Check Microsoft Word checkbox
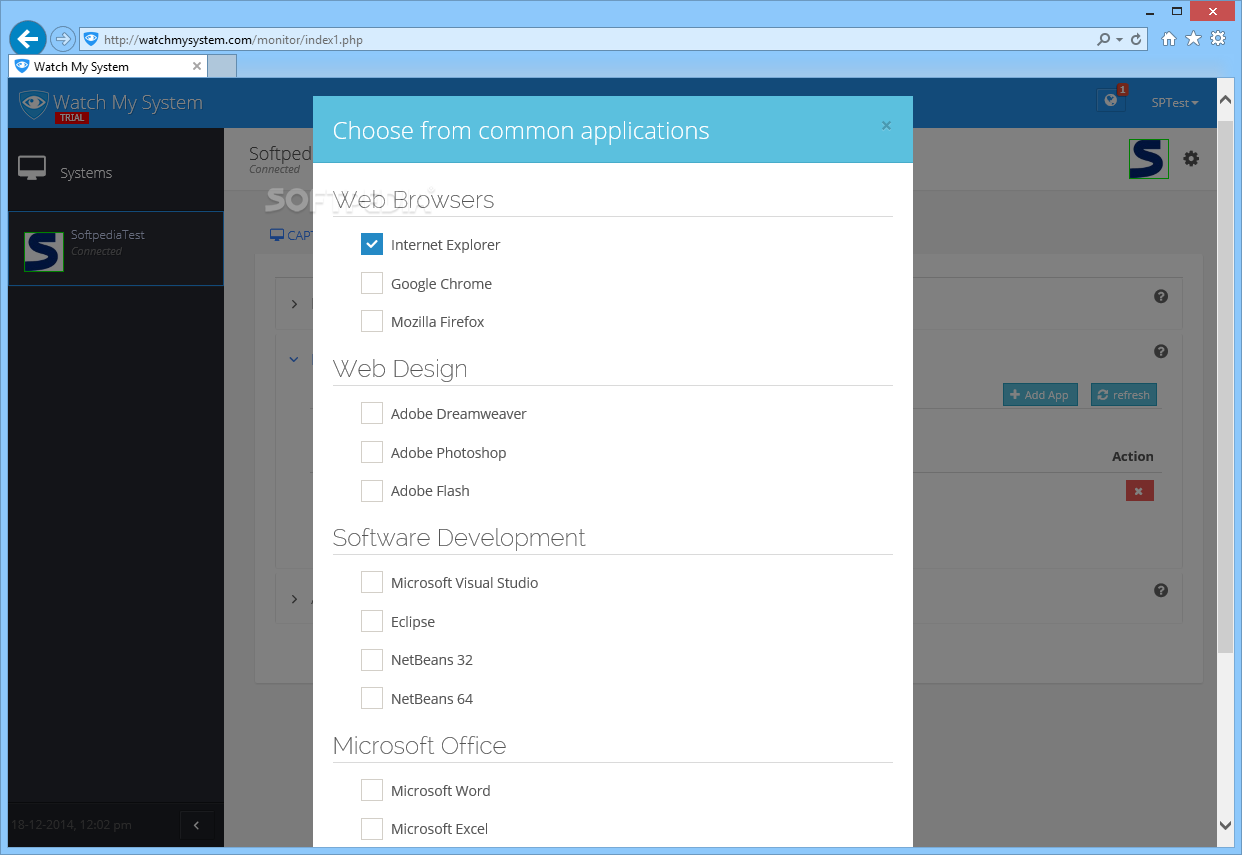This screenshot has height=855, width=1242. pyautogui.click(x=372, y=790)
